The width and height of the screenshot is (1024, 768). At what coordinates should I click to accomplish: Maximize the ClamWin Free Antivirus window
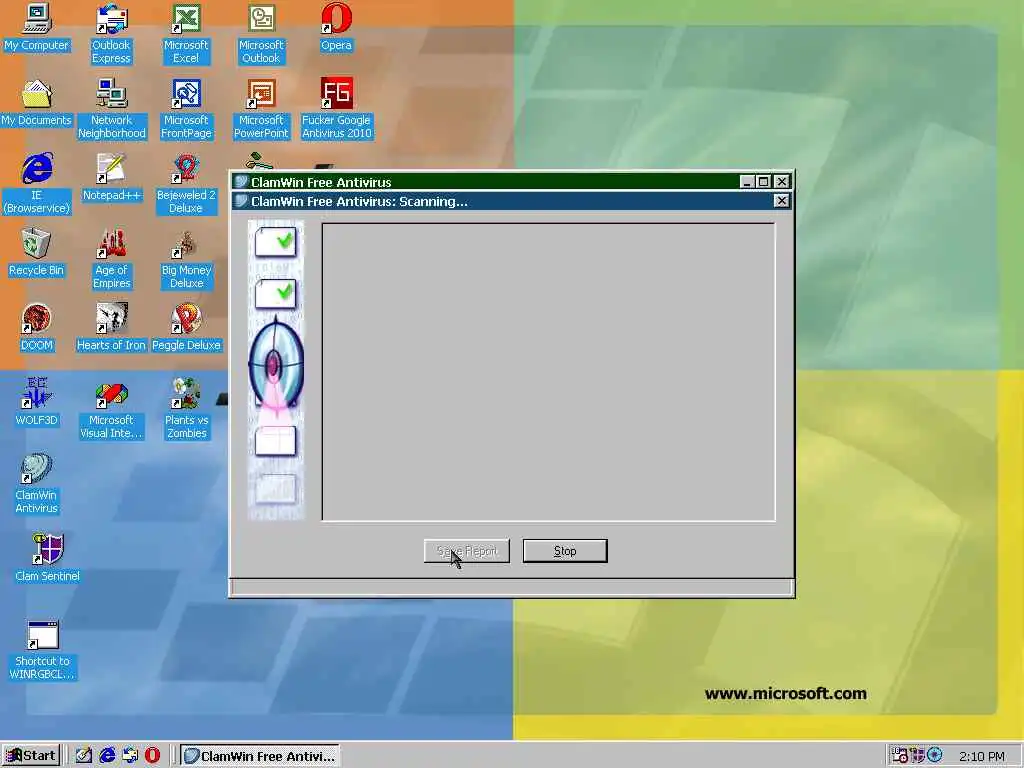pyautogui.click(x=763, y=182)
